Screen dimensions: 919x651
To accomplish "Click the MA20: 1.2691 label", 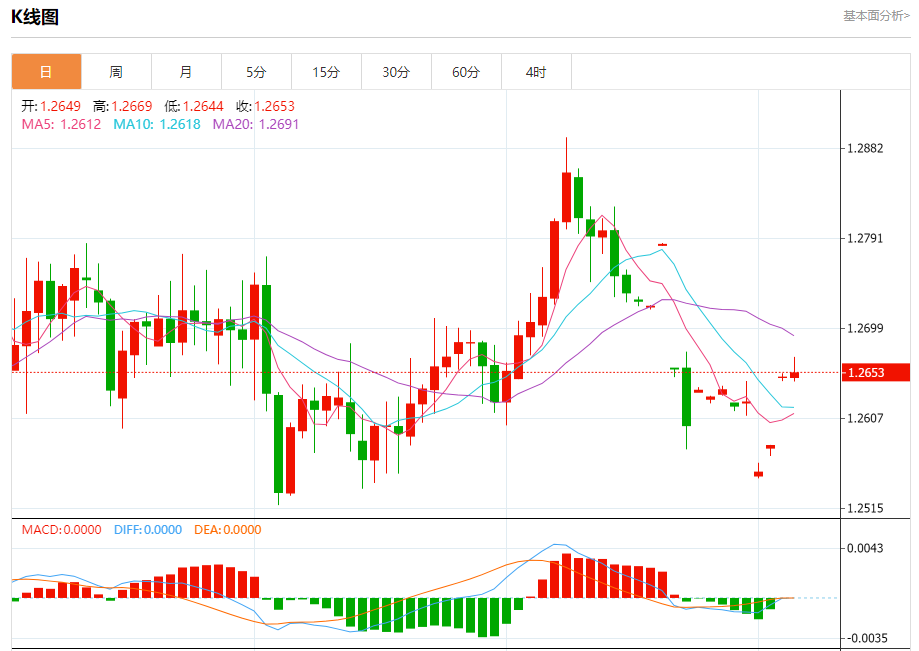I will (x=256, y=124).
